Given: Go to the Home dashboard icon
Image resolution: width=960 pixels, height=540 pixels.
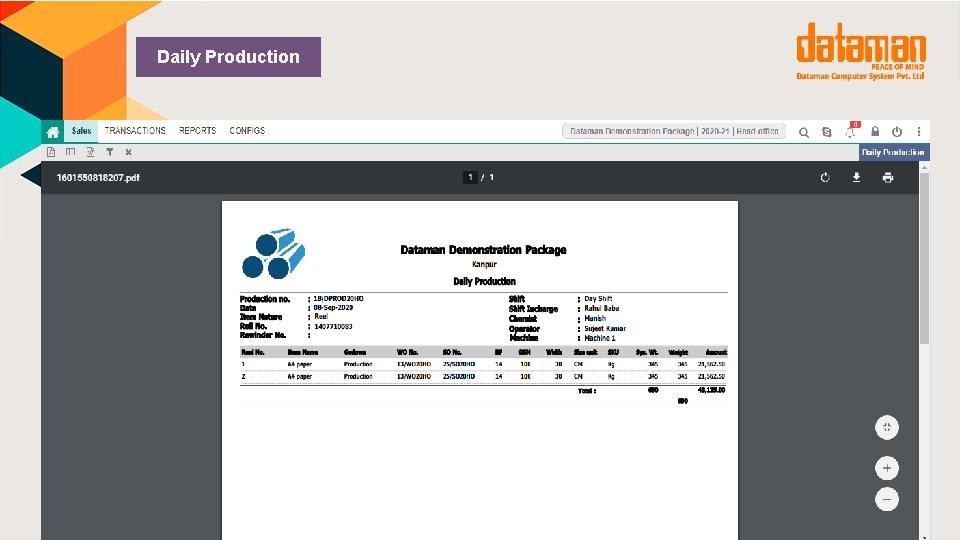Looking at the screenshot, I should [x=53, y=131].
